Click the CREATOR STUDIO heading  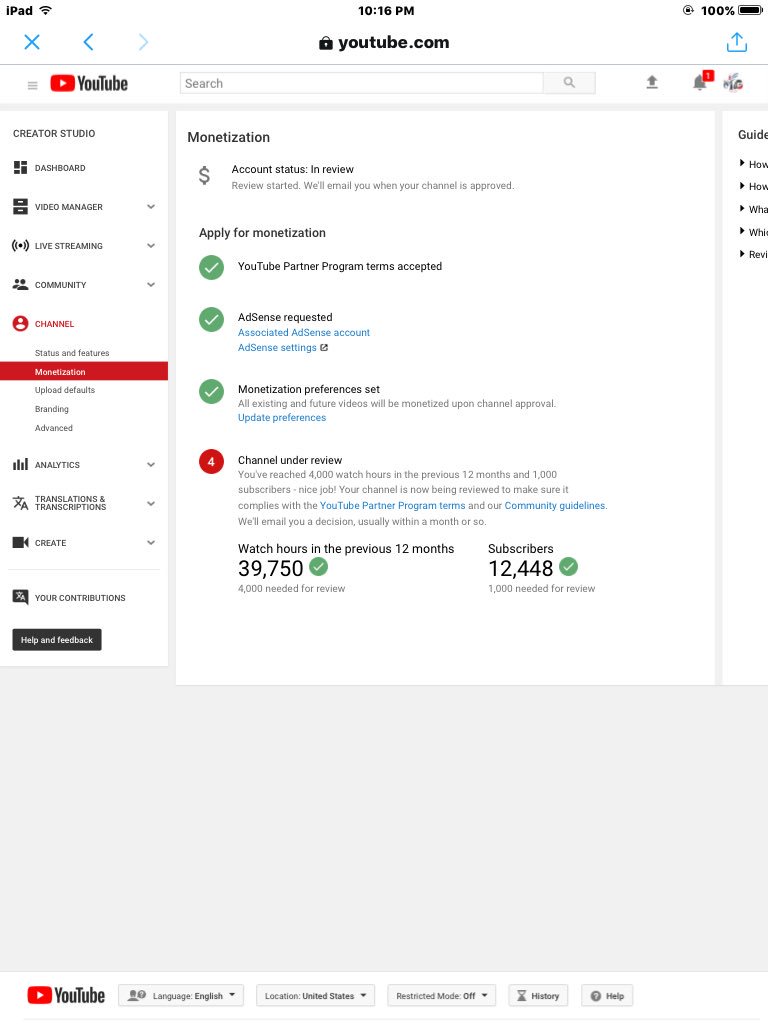click(54, 133)
